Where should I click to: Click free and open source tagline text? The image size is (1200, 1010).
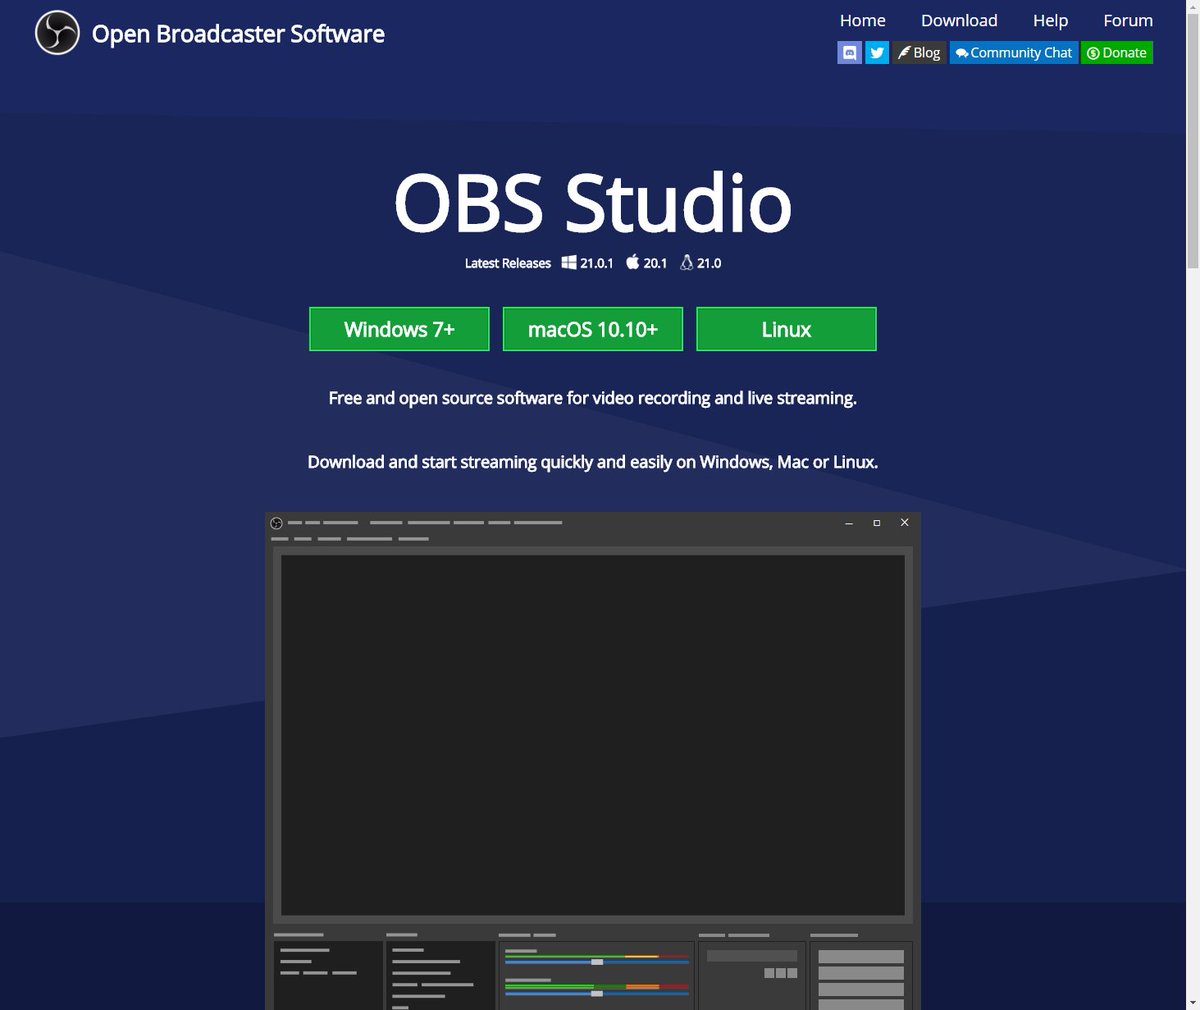[x=593, y=398]
